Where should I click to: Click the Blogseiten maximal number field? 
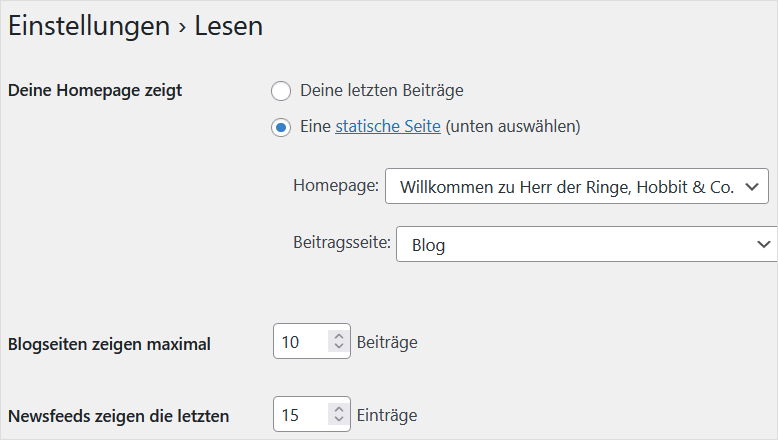(x=312, y=341)
